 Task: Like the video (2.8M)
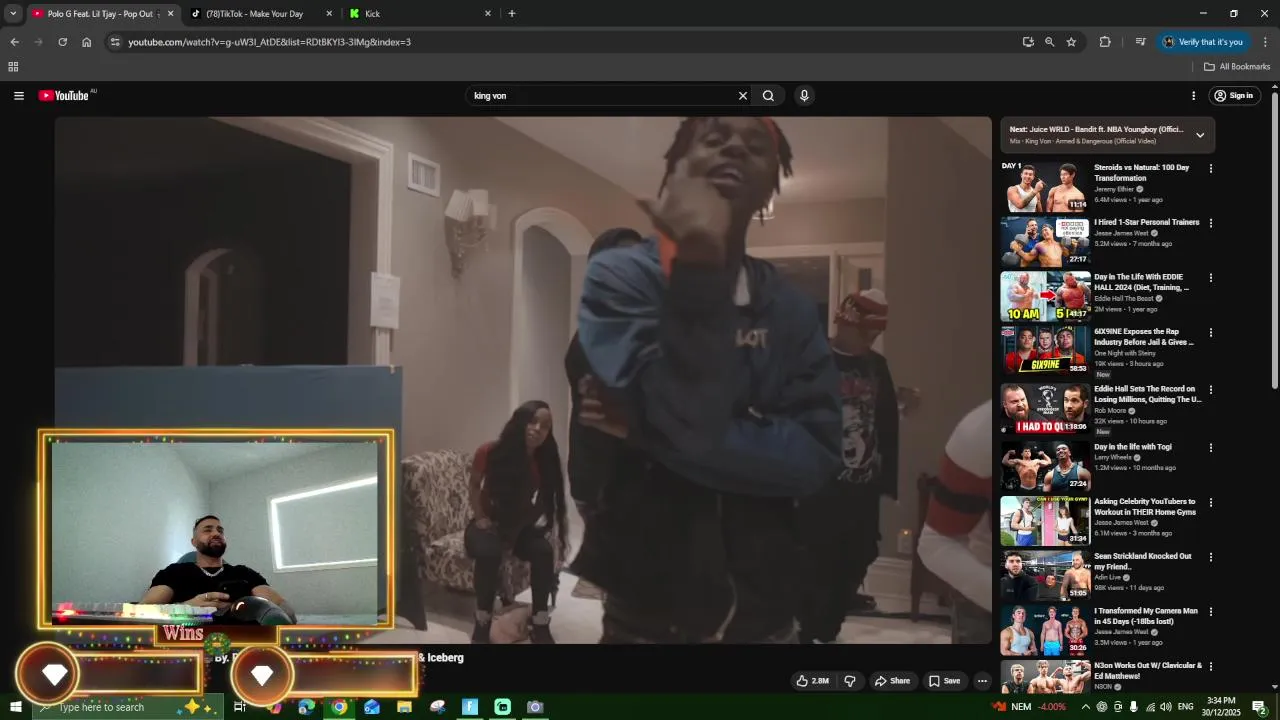pyautogui.click(x=813, y=681)
